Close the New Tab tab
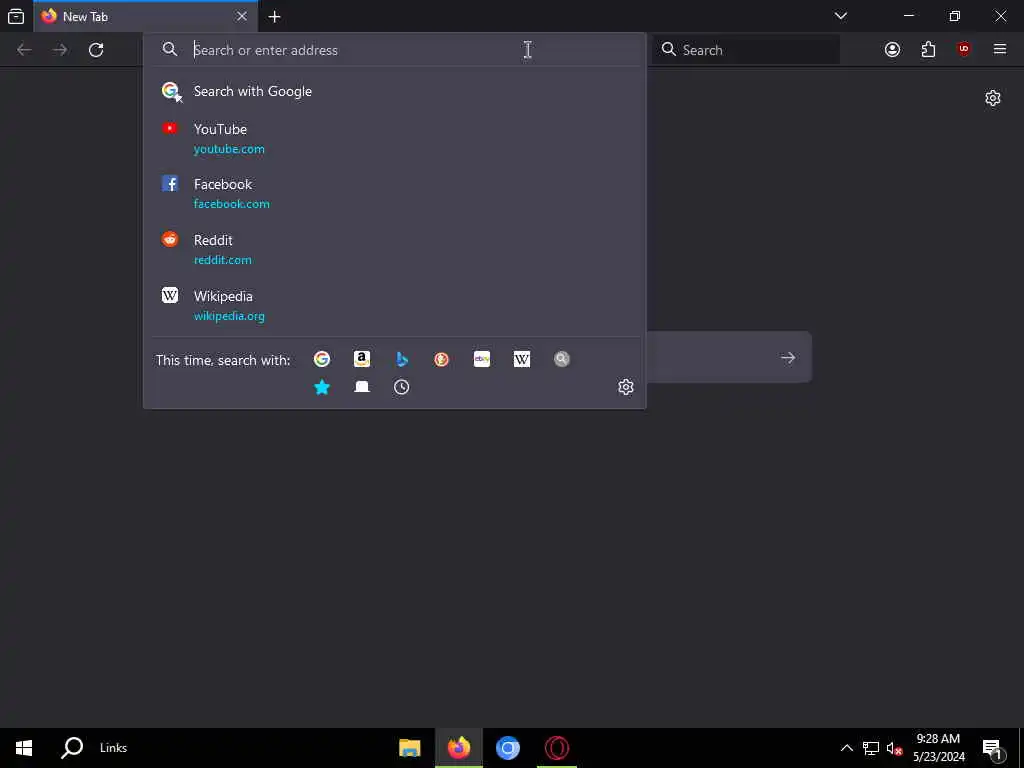The height and width of the screenshot is (768, 1024). (x=242, y=16)
